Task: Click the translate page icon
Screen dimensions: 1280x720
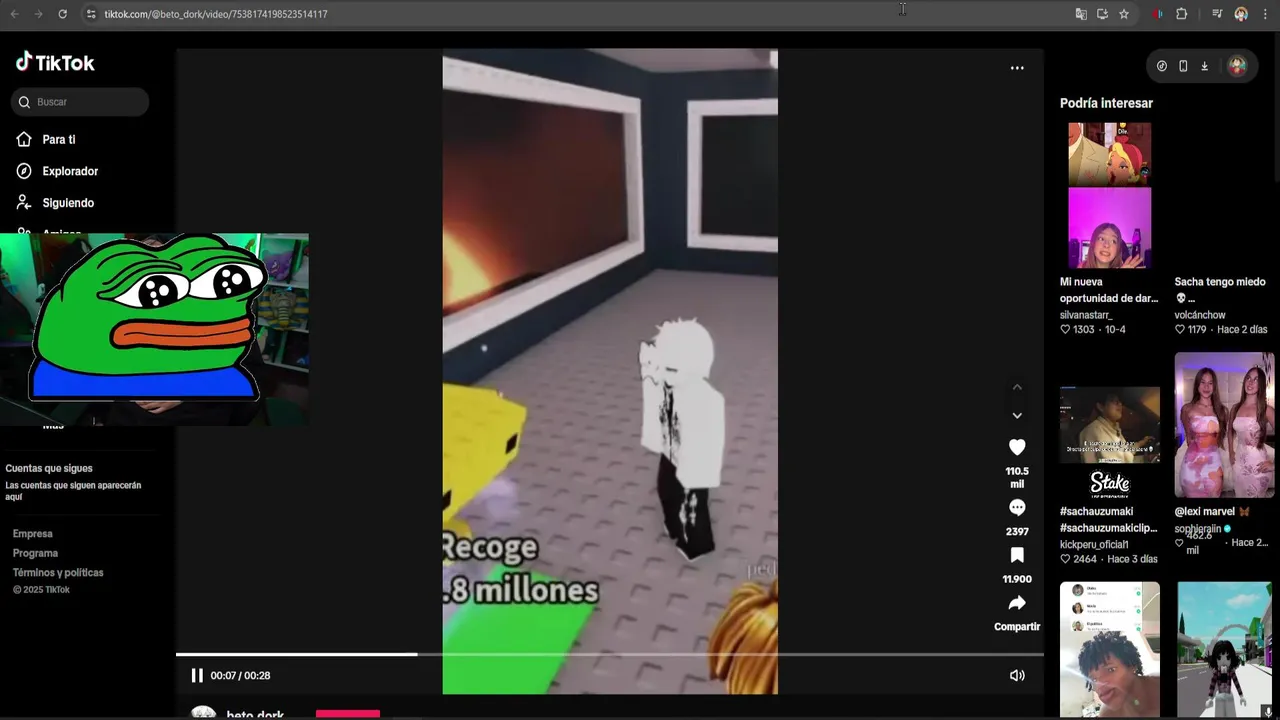Action: tap(1081, 14)
